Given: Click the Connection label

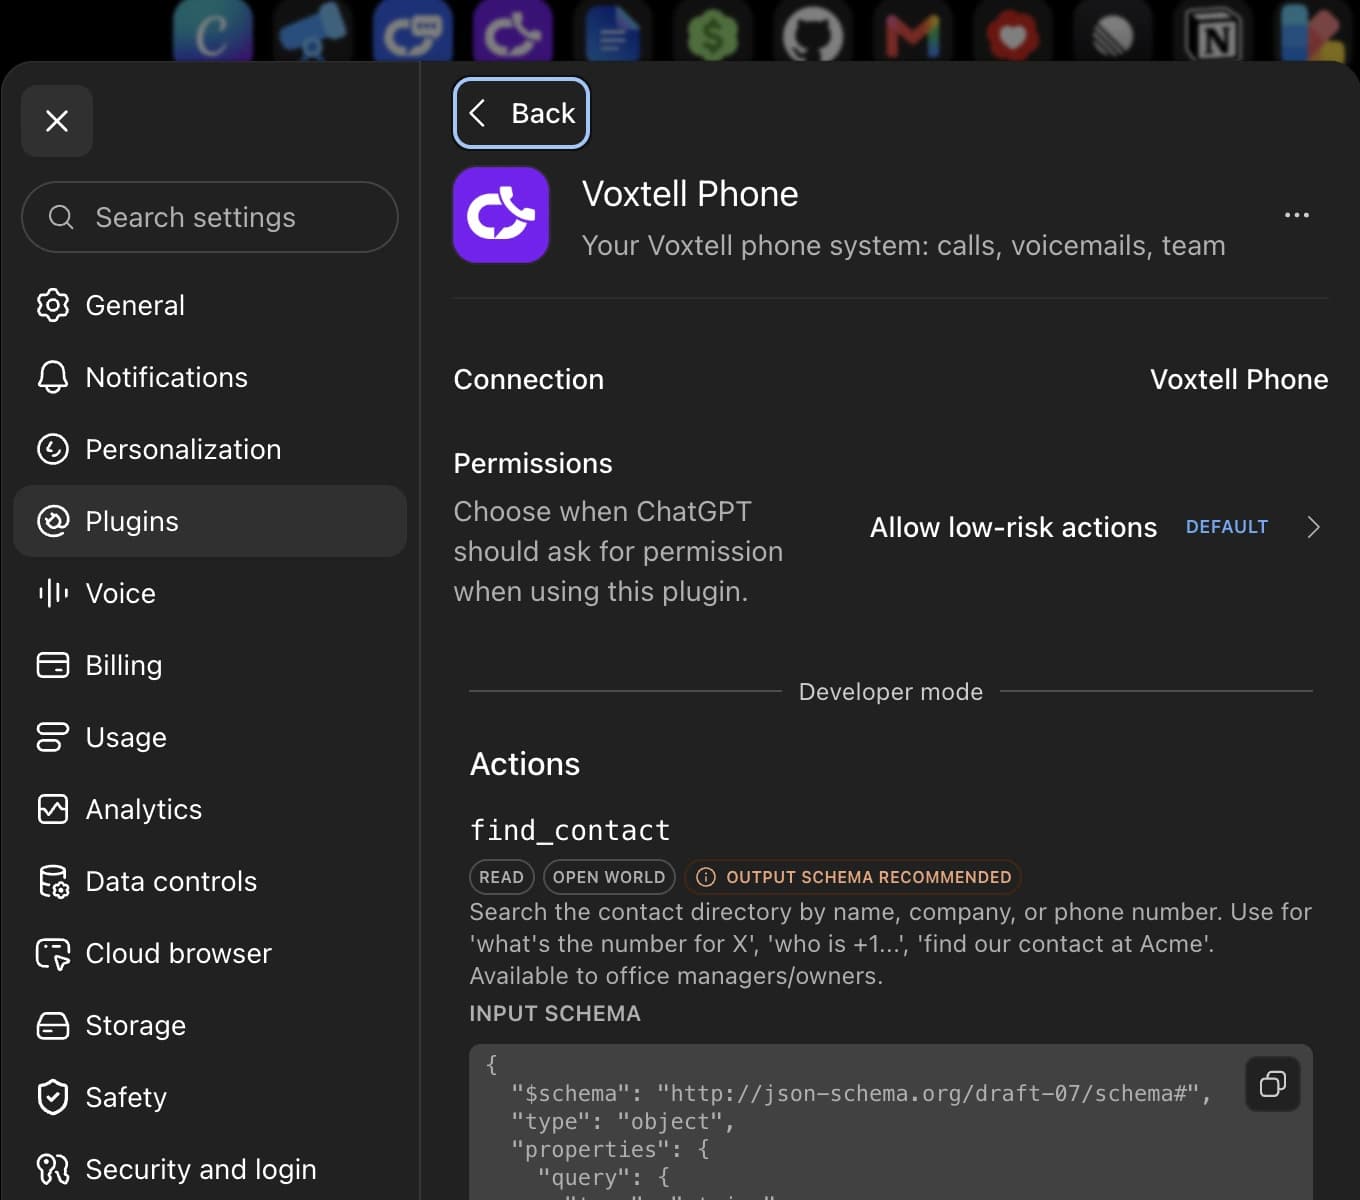Looking at the screenshot, I should [529, 379].
